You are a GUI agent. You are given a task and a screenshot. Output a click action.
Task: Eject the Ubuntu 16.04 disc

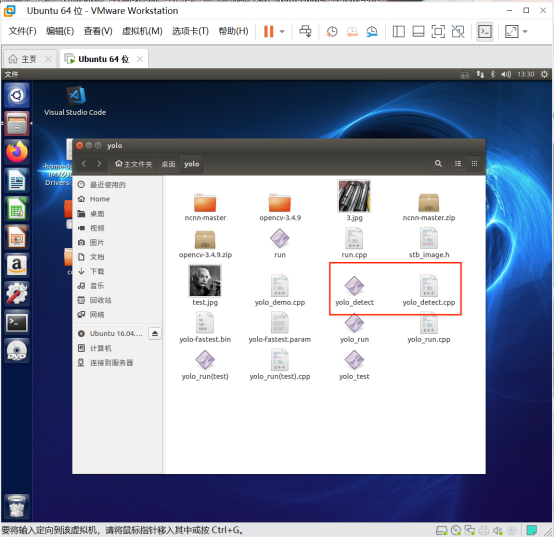(x=155, y=333)
